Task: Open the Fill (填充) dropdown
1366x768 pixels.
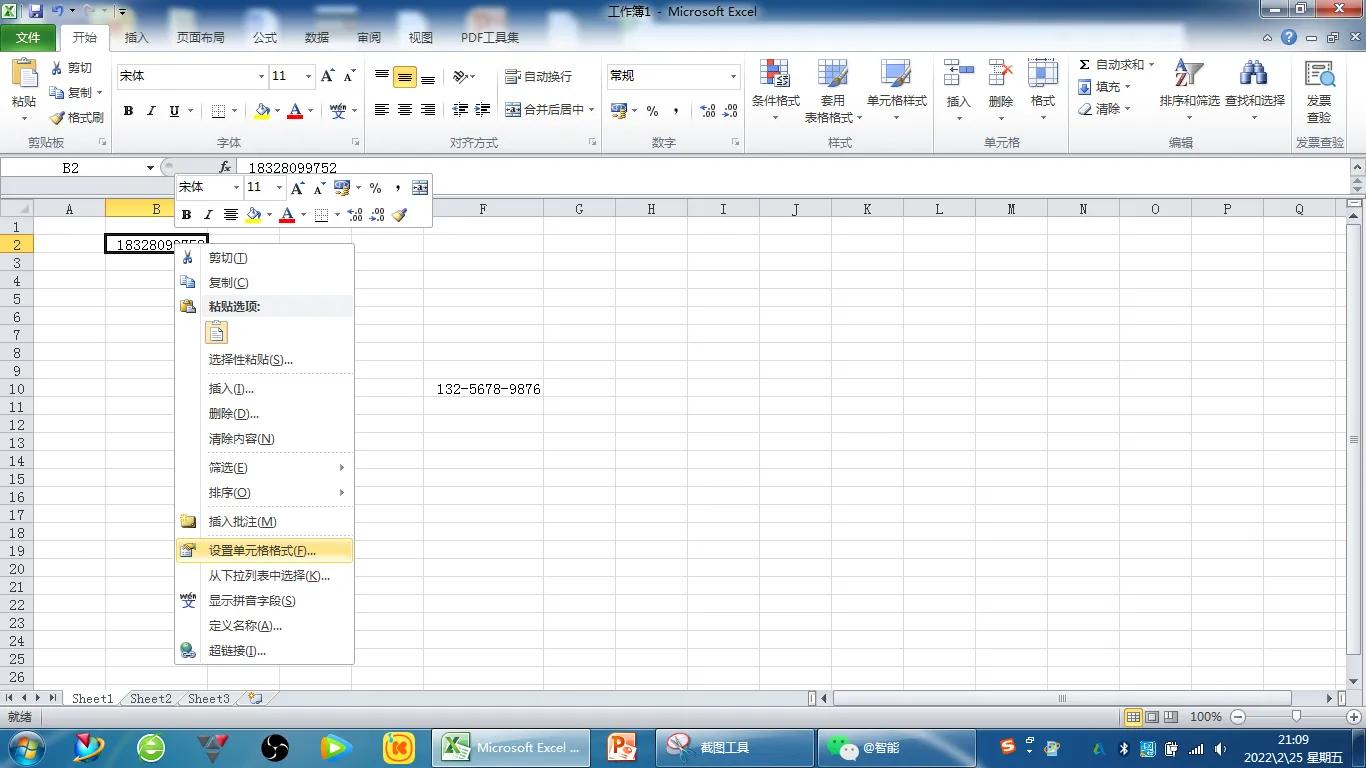Action: [1104, 87]
